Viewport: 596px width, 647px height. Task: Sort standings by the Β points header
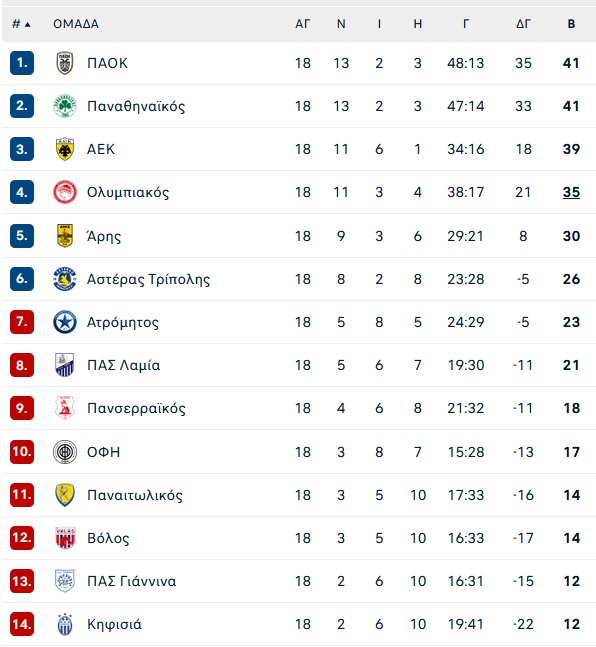(571, 24)
